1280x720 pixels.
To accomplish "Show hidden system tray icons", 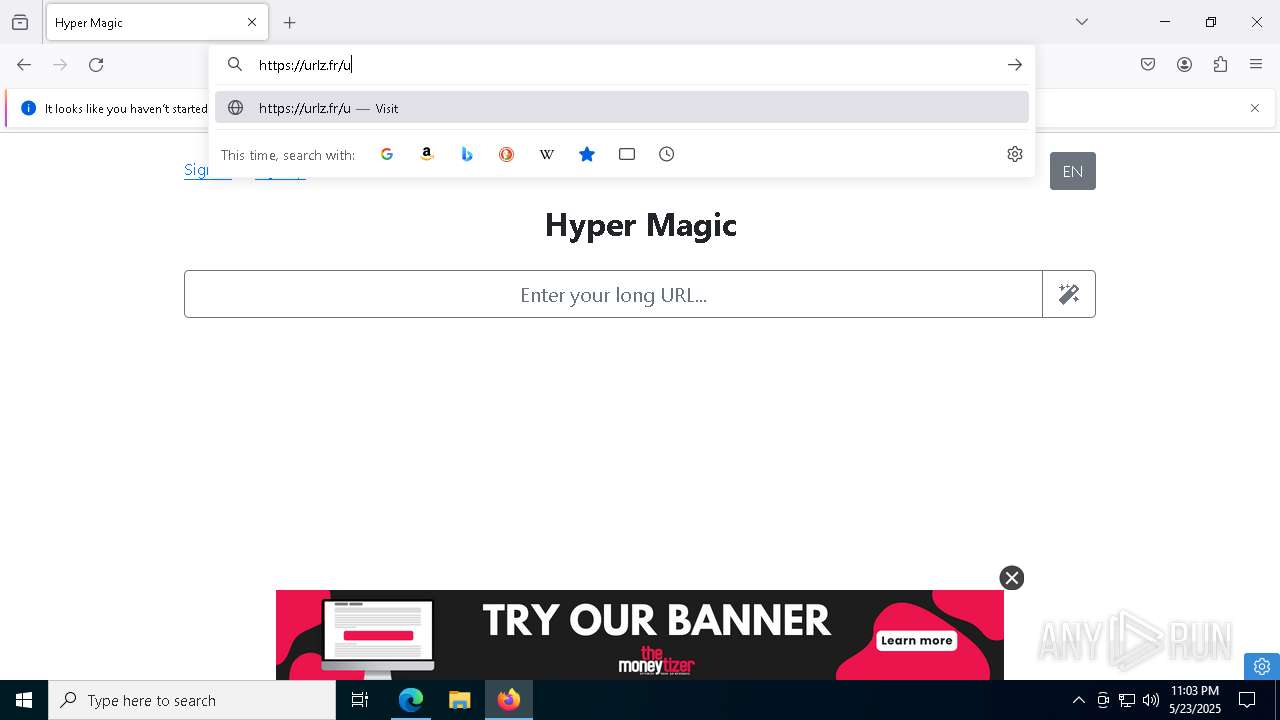I will click(x=1079, y=700).
